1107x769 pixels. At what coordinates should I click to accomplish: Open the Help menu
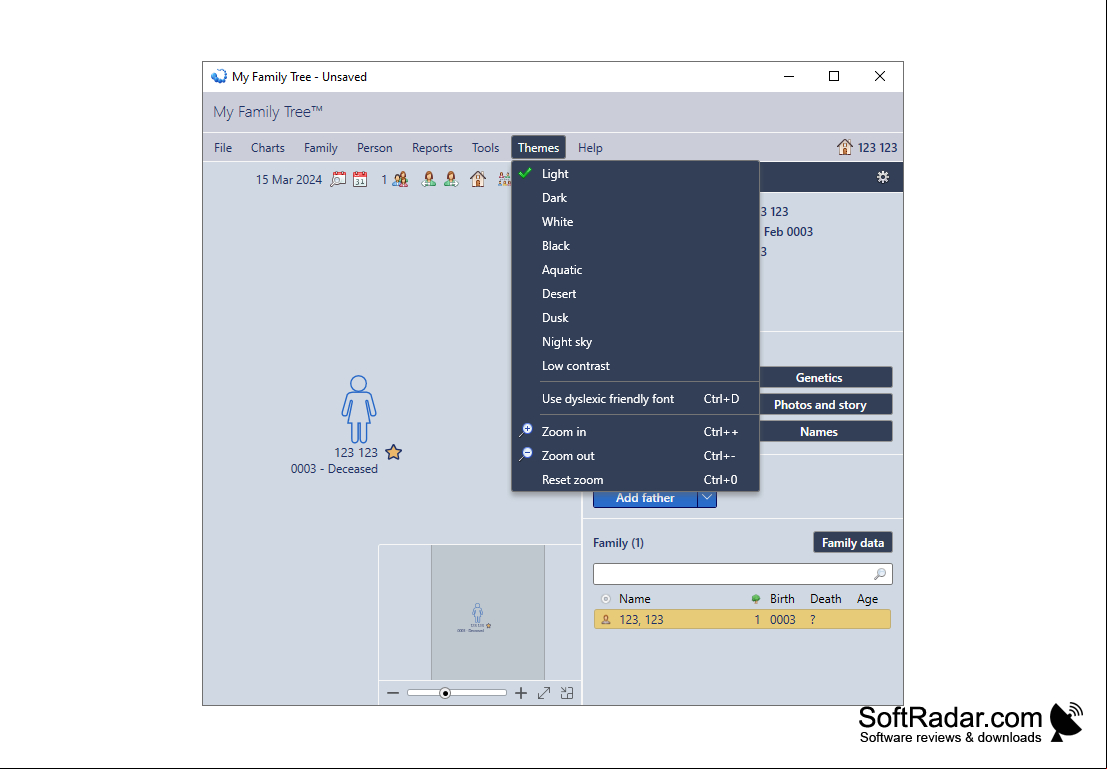[x=590, y=148]
